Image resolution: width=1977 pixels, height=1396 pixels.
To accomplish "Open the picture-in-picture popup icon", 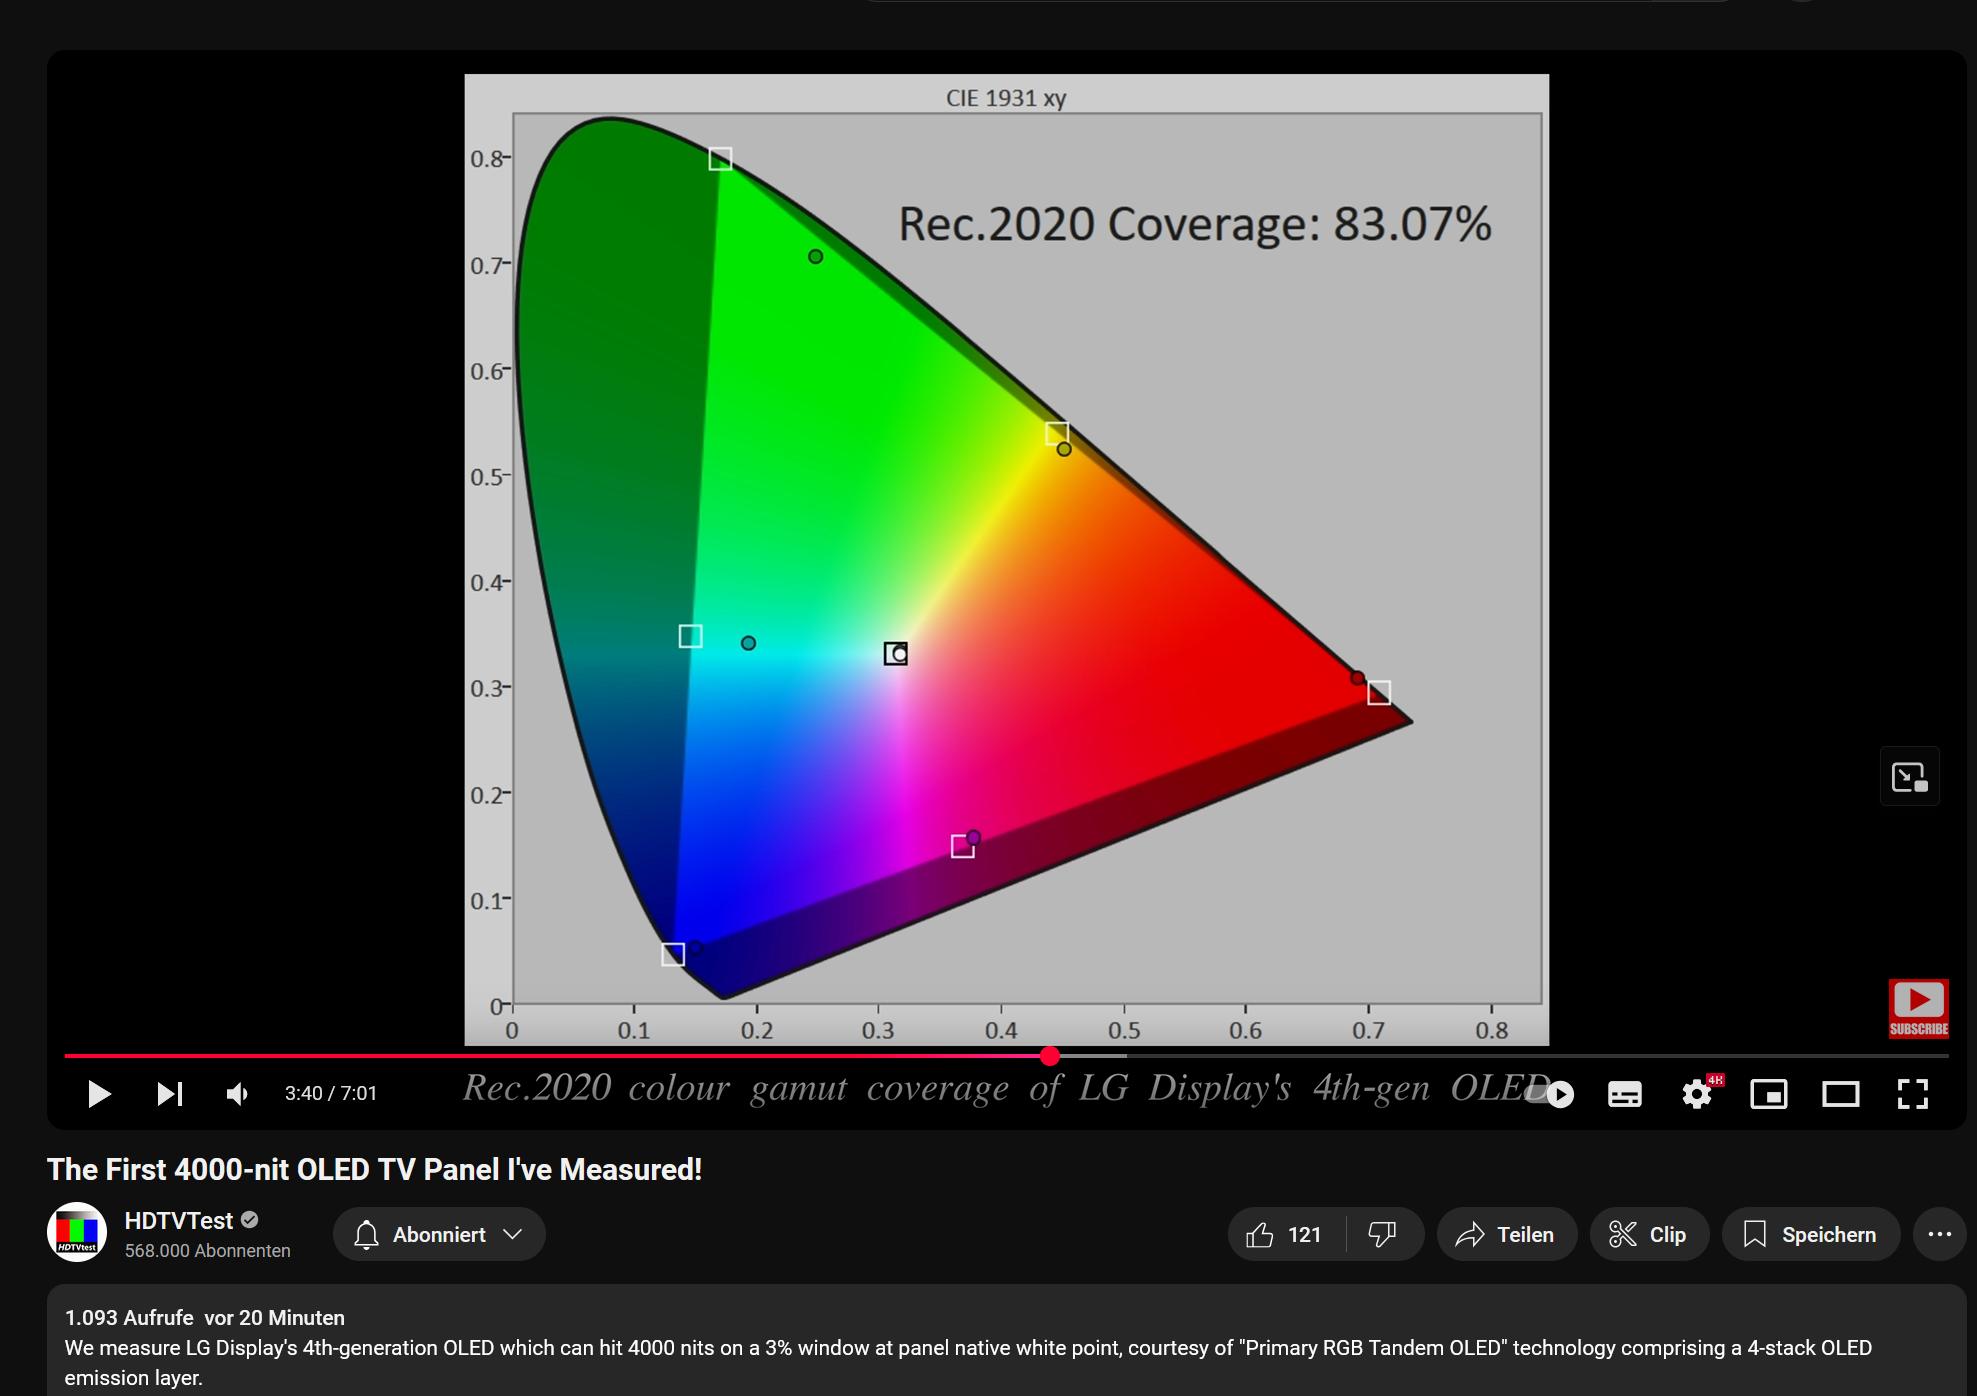I will pyautogui.click(x=1909, y=776).
